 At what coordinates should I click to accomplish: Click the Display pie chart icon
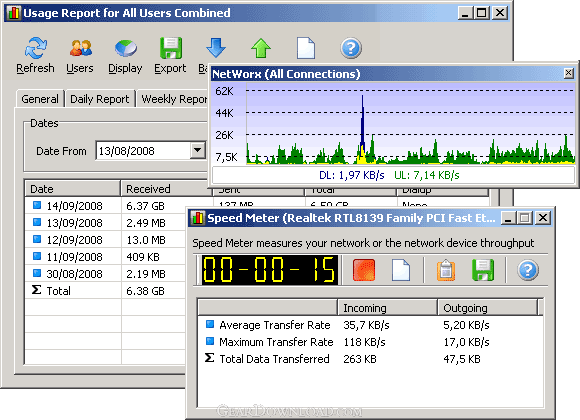click(126, 48)
